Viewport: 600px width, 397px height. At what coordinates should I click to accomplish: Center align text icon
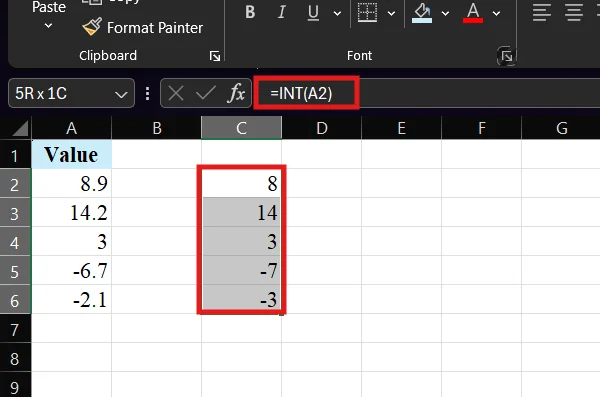[574, 13]
